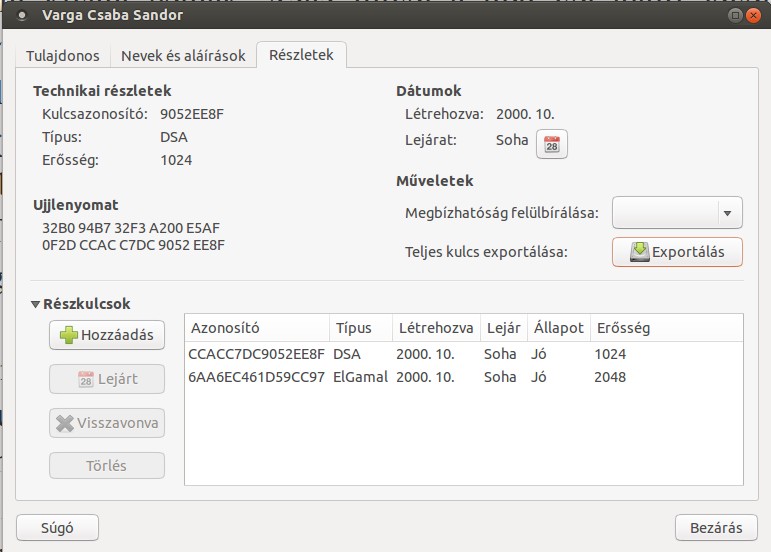Click the window close button in title bar
Screen dimensions: 771x552
click(753, 15)
